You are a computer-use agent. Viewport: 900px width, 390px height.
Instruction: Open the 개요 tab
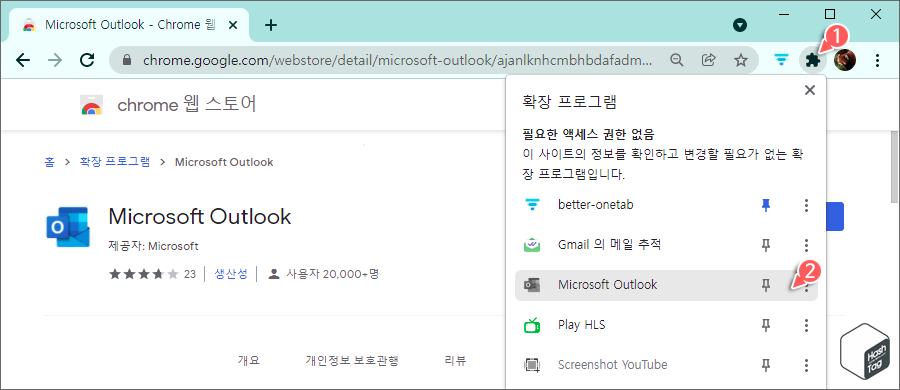249,361
